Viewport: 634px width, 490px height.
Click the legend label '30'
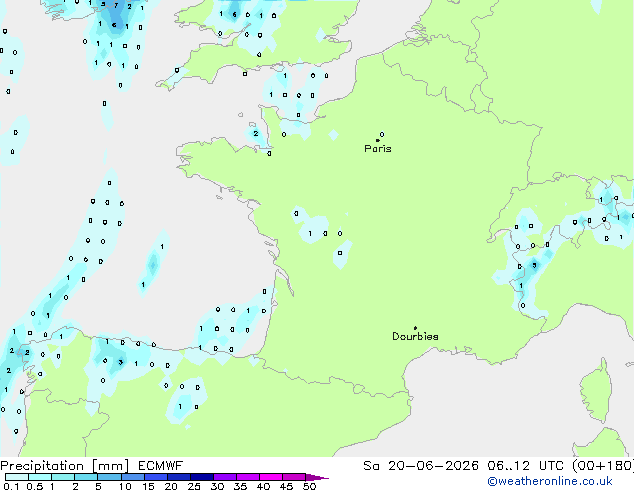[x=217, y=486]
